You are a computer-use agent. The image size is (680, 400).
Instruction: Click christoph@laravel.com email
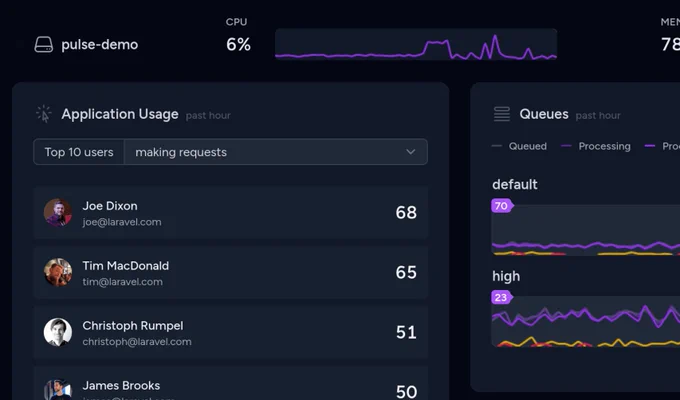[x=137, y=342]
